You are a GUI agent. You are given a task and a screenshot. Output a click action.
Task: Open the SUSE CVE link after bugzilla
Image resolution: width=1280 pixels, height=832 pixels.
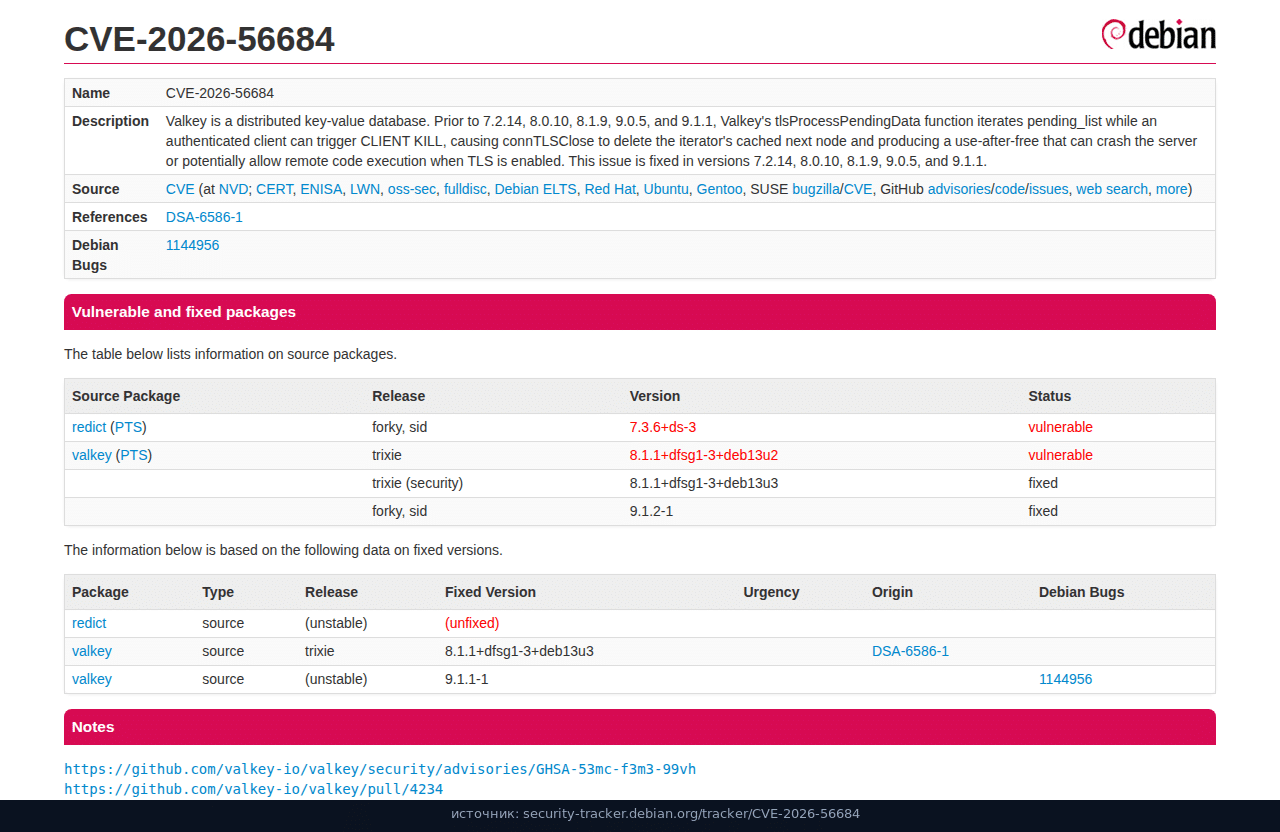pyautogui.click(x=858, y=189)
